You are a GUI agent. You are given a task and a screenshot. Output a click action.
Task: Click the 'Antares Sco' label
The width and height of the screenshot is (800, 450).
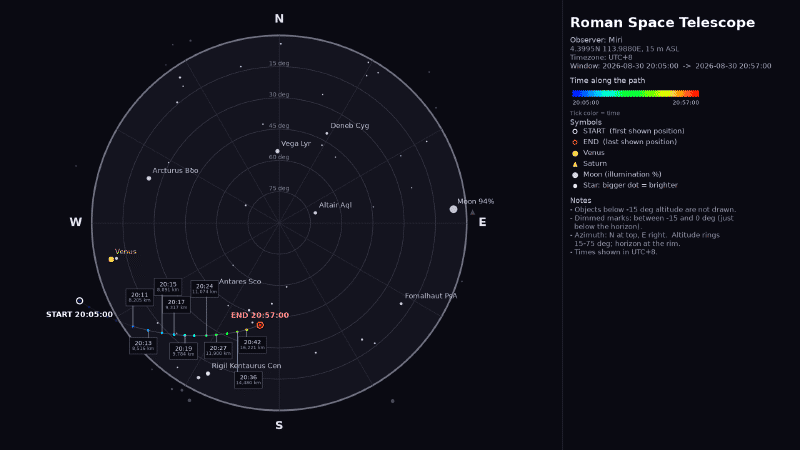[240, 282]
